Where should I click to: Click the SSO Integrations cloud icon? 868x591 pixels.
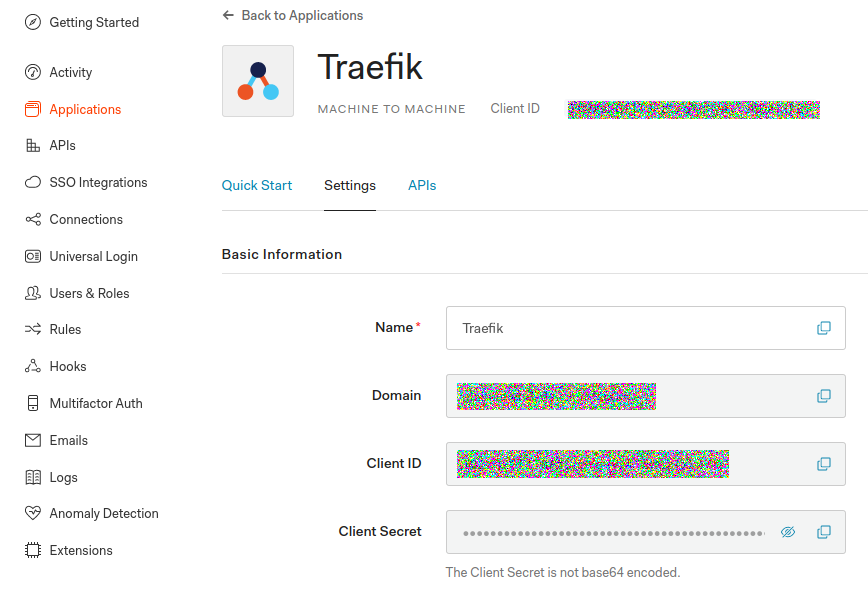(33, 182)
